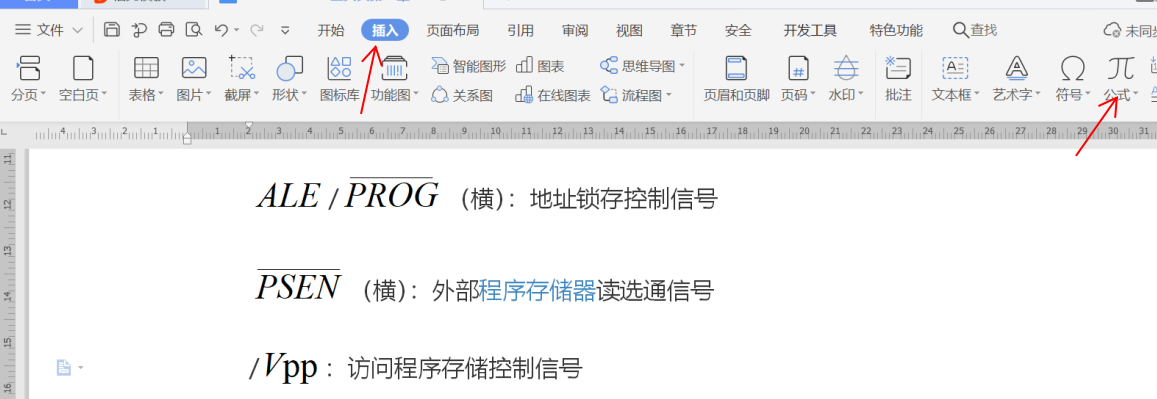Open the Undo history dropdown arrow
This screenshot has height=399, width=1157.
(x=236, y=30)
